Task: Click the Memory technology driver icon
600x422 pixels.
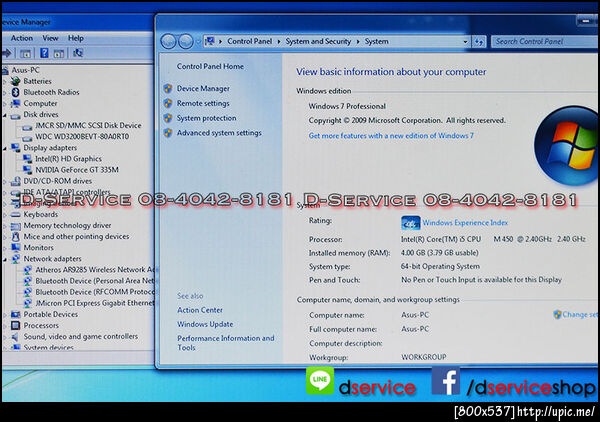Action: [16, 226]
